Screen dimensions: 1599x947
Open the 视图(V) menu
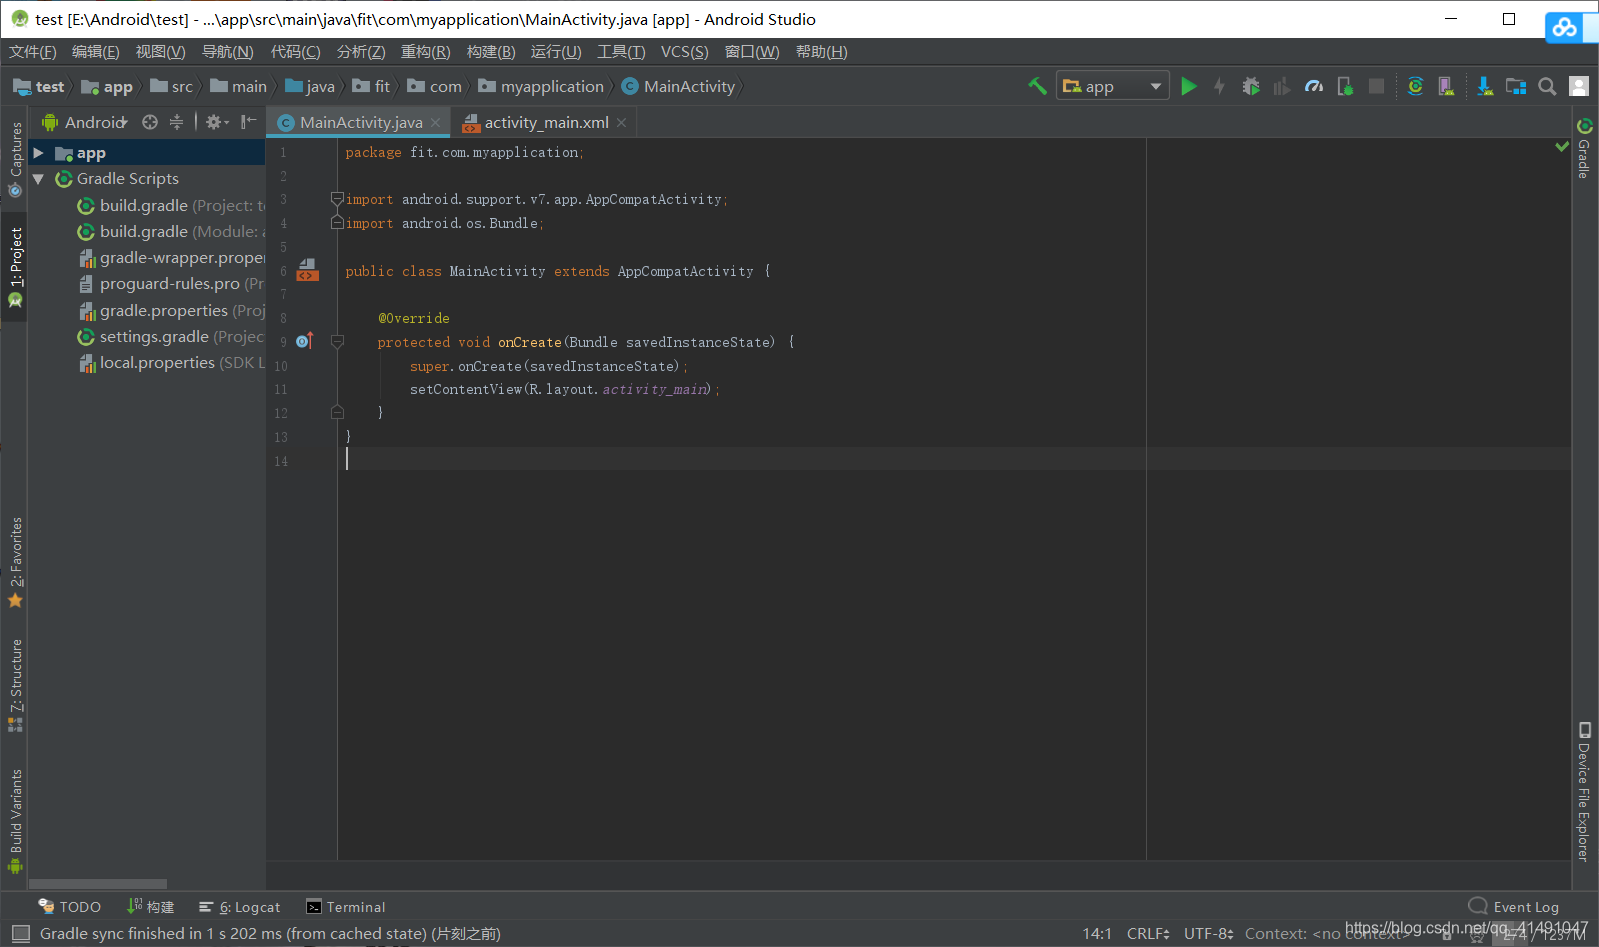(x=160, y=52)
